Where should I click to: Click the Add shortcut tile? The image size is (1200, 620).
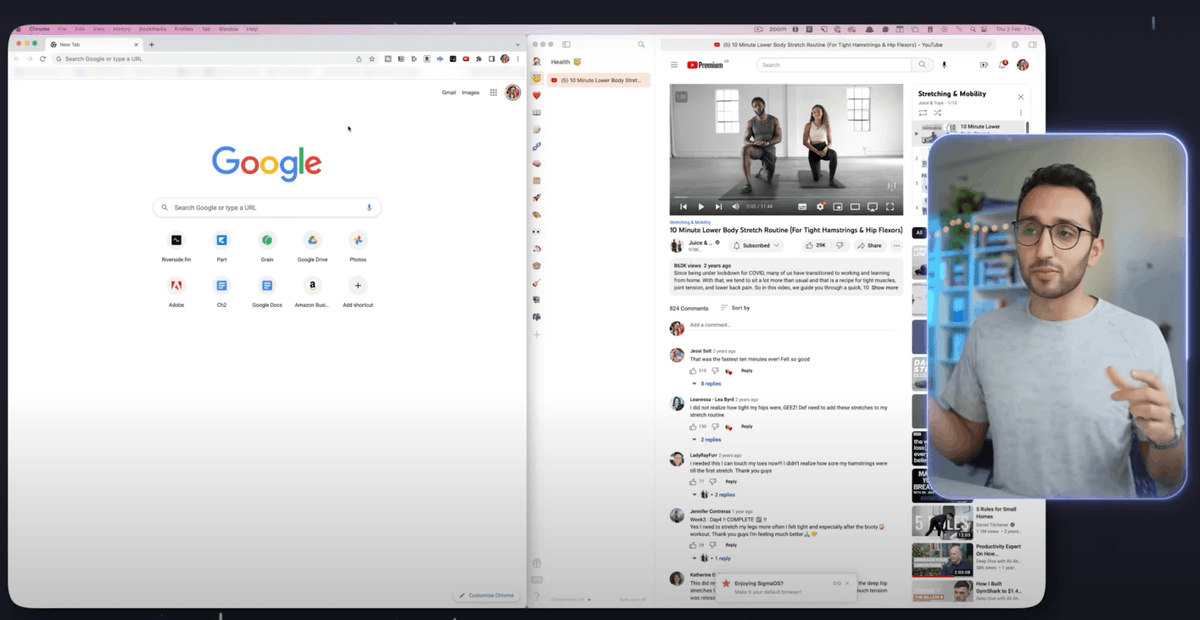[x=358, y=291]
